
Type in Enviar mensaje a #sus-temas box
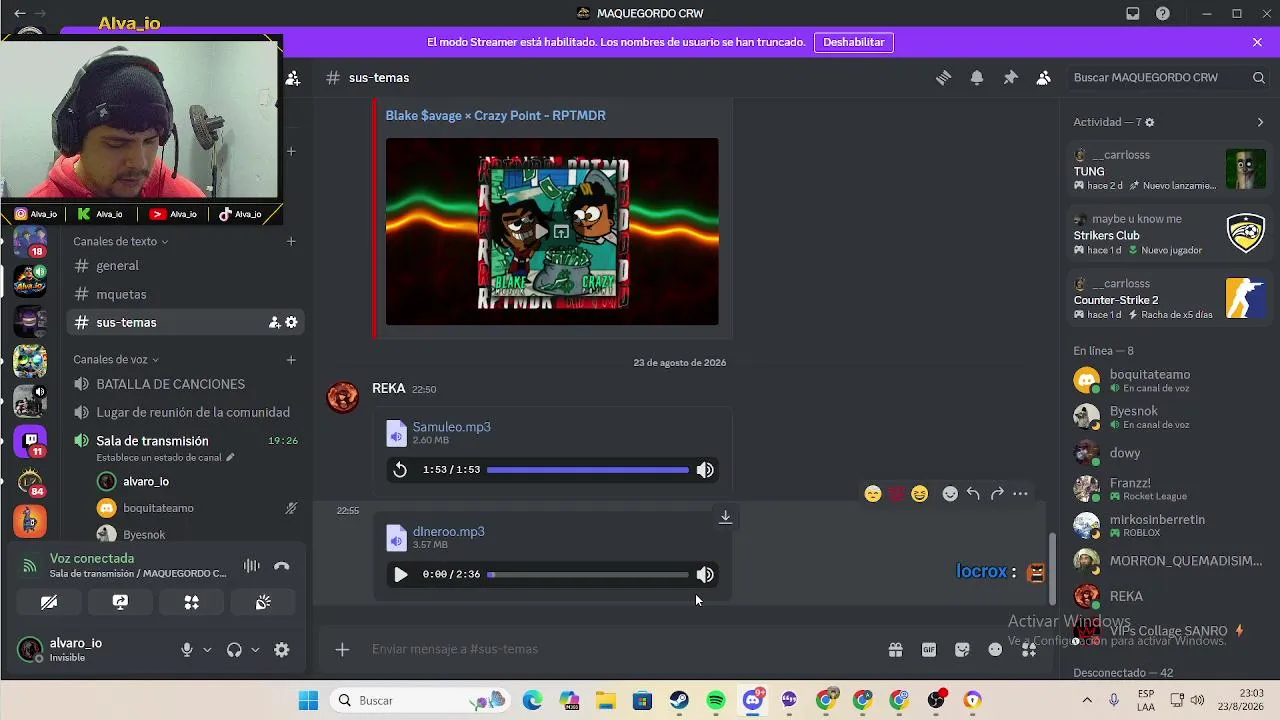click(620, 650)
